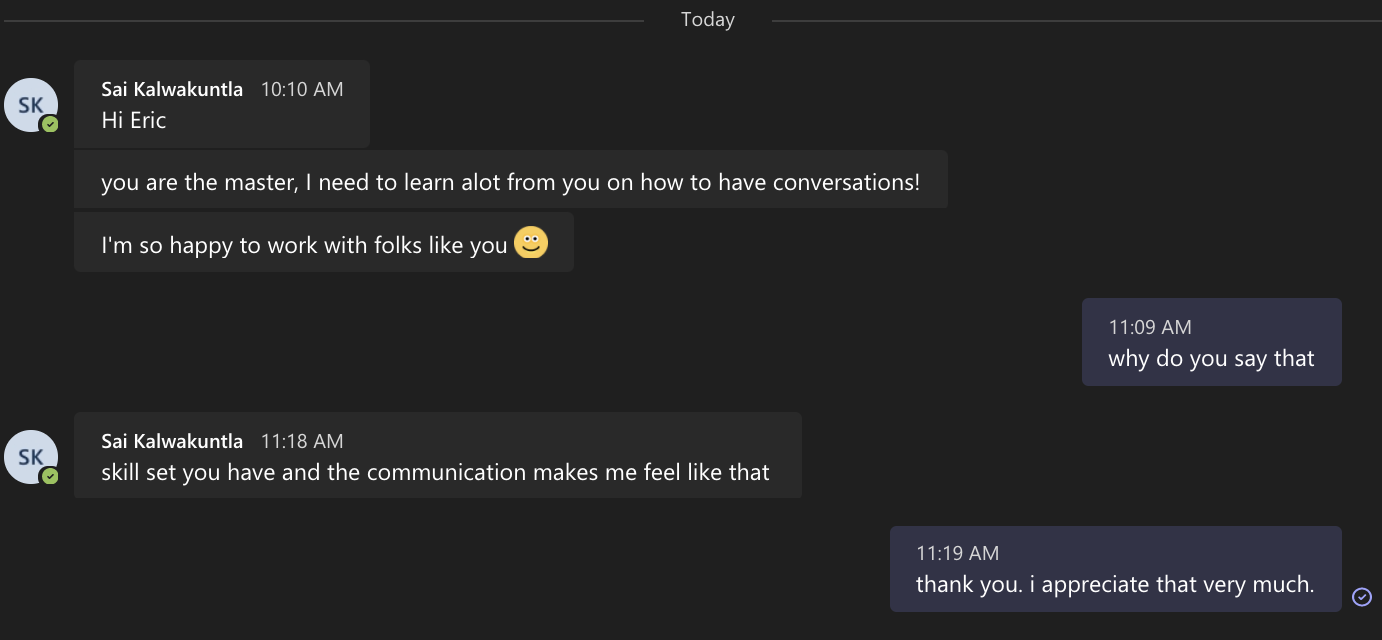1382x640 pixels.
Task: Click the green presence badge on the second SK avatar
Action: [50, 477]
